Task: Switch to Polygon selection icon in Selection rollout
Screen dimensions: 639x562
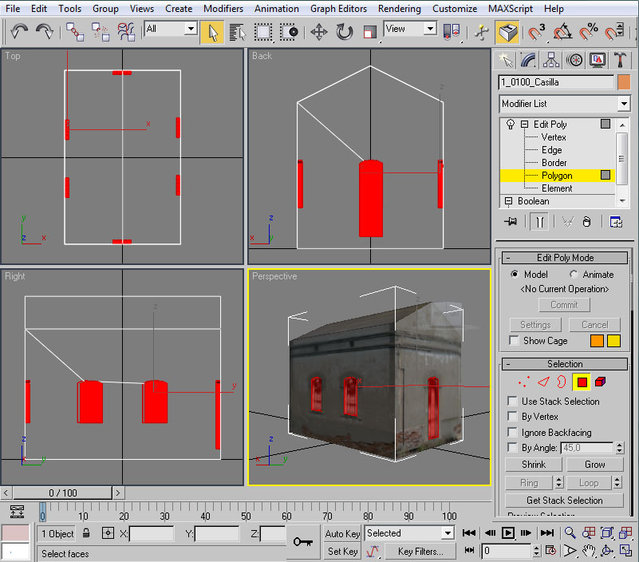Action: click(x=580, y=382)
